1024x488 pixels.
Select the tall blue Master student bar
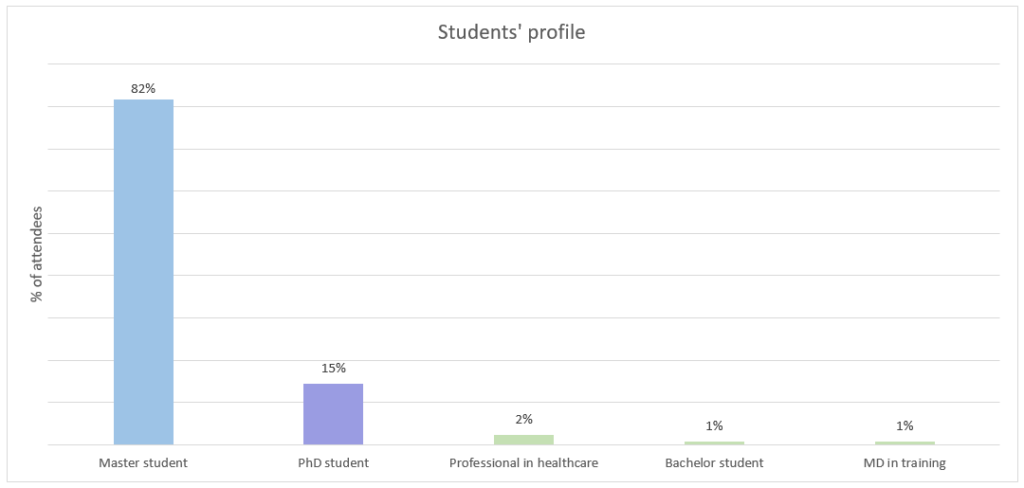pos(143,272)
